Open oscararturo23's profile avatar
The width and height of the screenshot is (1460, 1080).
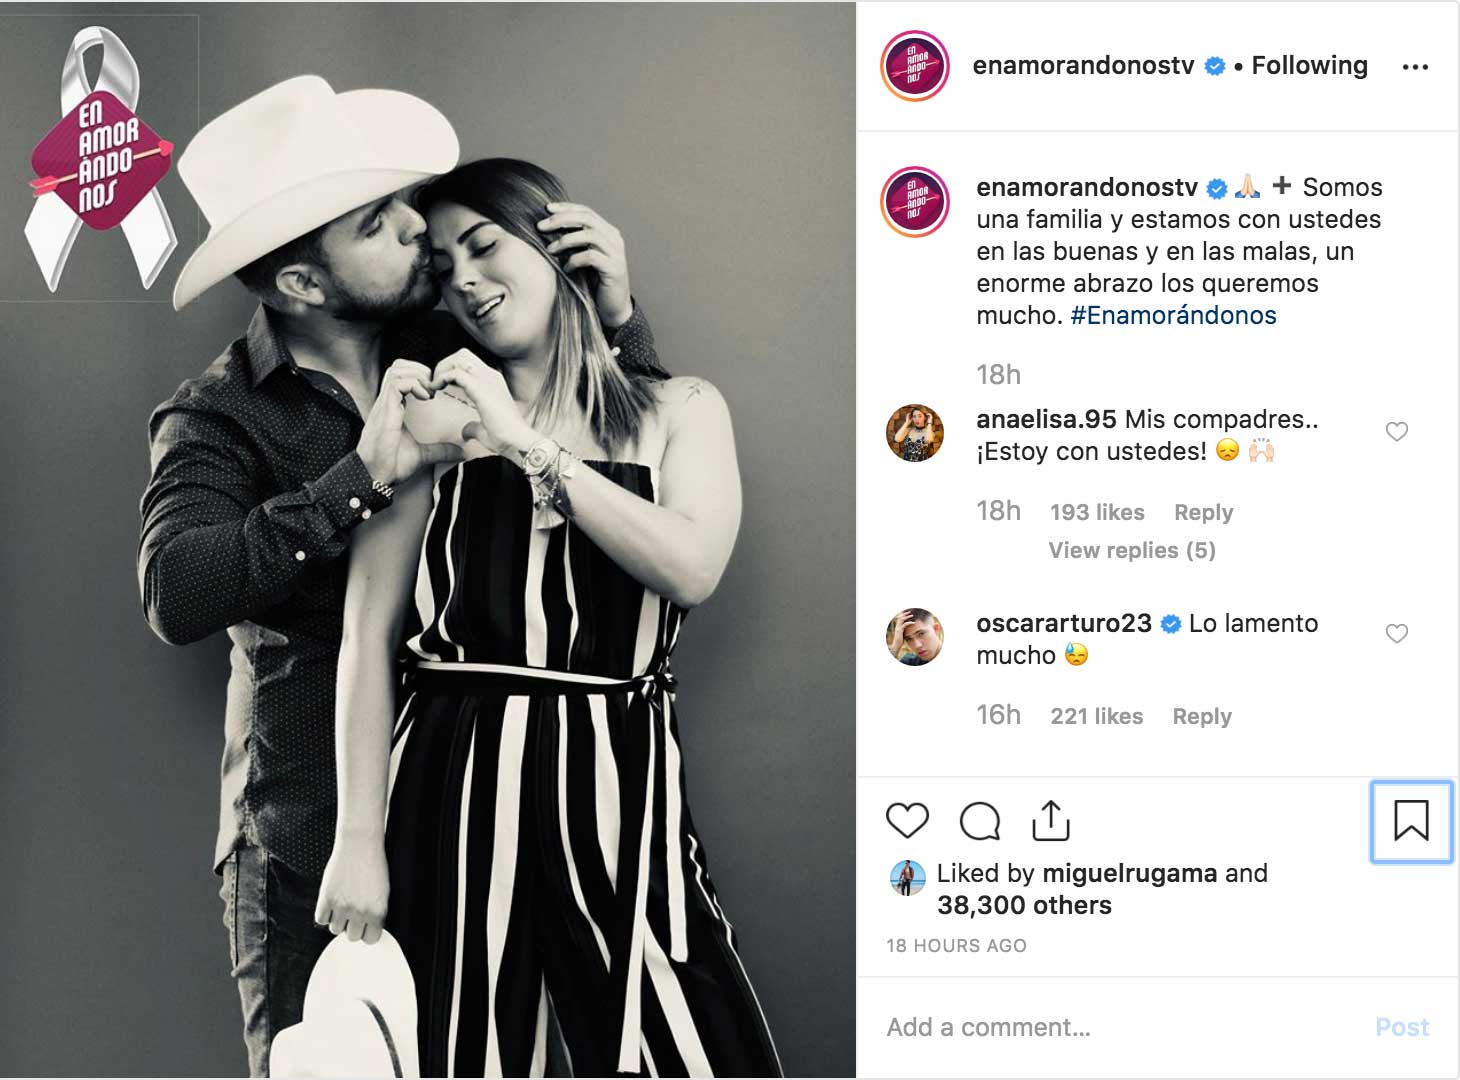pos(915,636)
